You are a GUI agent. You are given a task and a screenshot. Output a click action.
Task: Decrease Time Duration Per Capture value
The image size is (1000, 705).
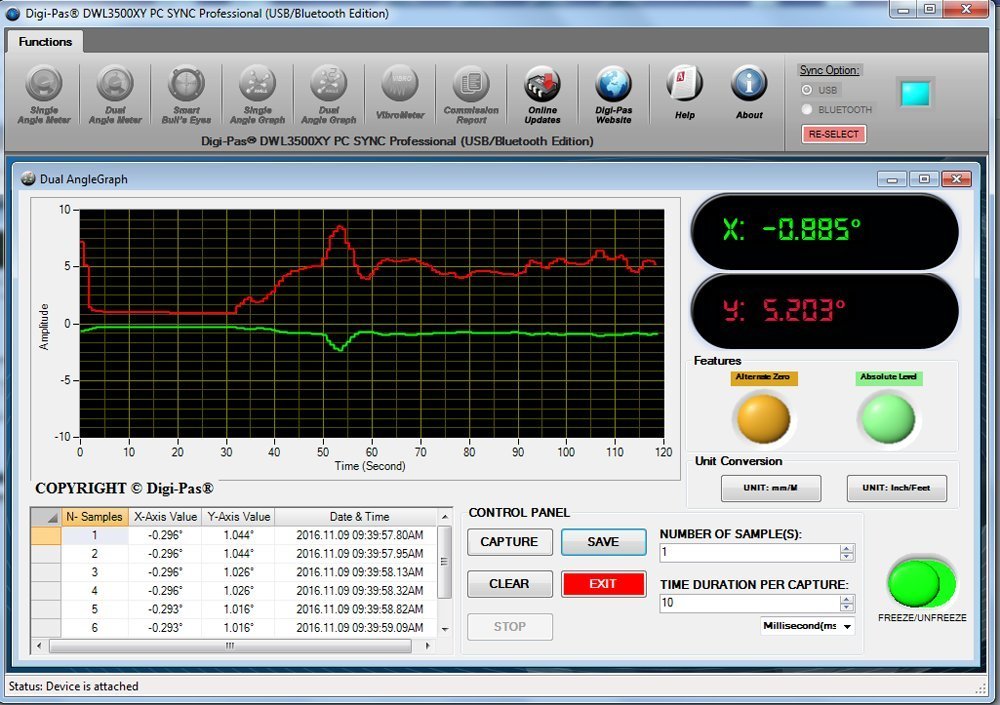pos(847,608)
